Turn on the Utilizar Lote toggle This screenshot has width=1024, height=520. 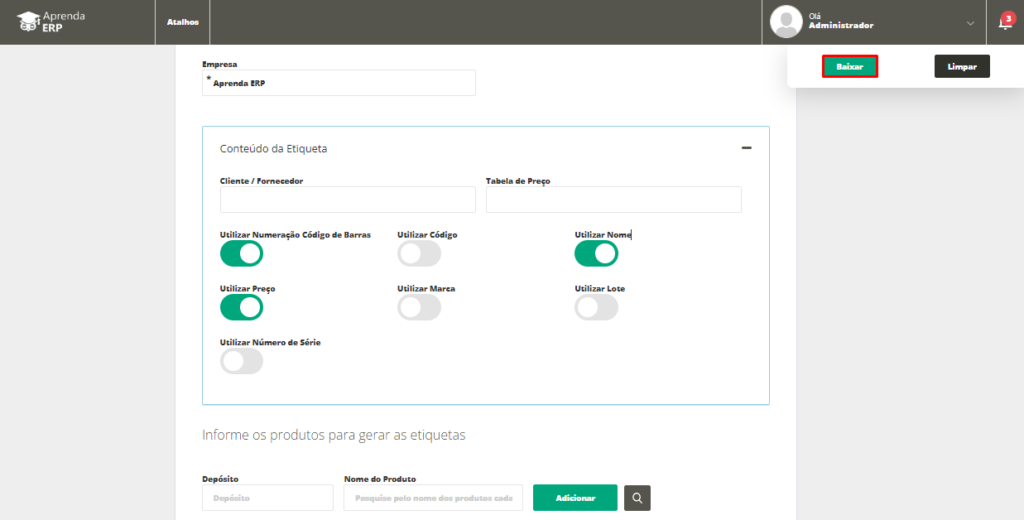[596, 307]
